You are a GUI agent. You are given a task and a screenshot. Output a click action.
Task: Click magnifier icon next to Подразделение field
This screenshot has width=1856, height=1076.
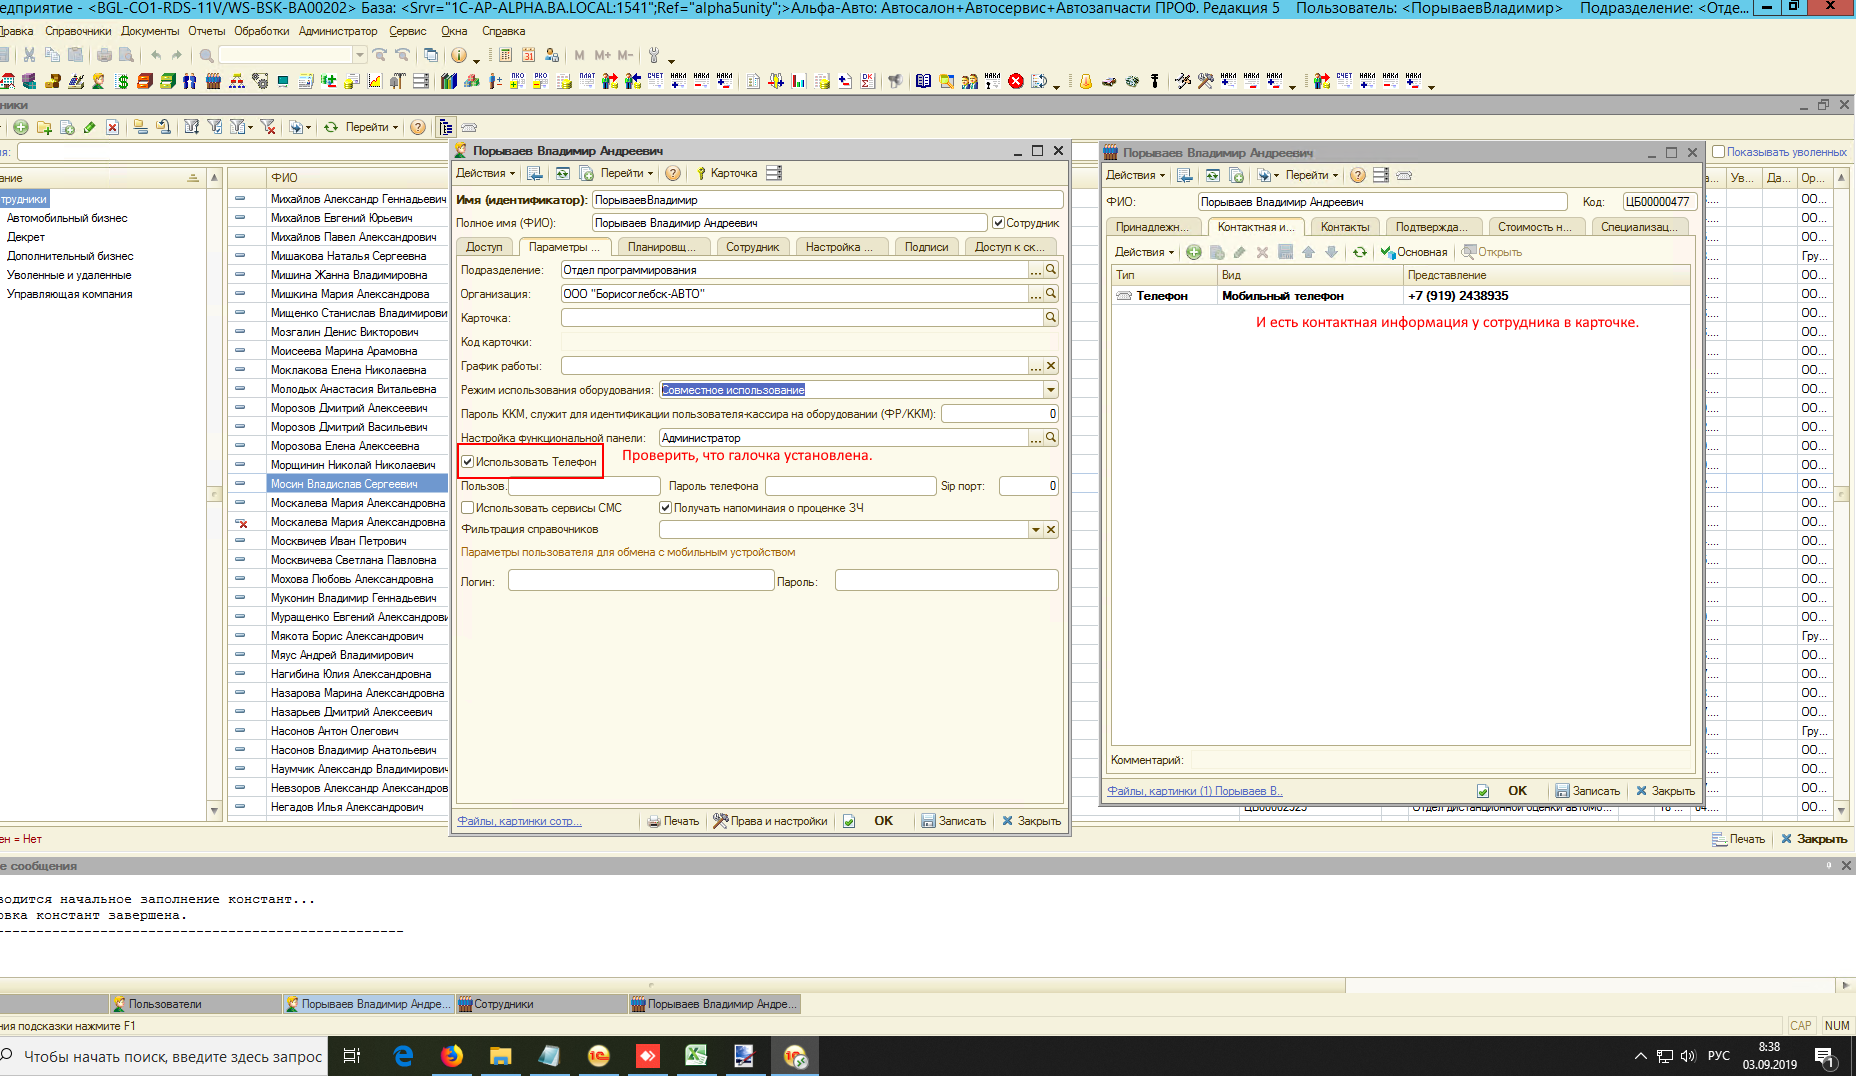(x=1051, y=270)
